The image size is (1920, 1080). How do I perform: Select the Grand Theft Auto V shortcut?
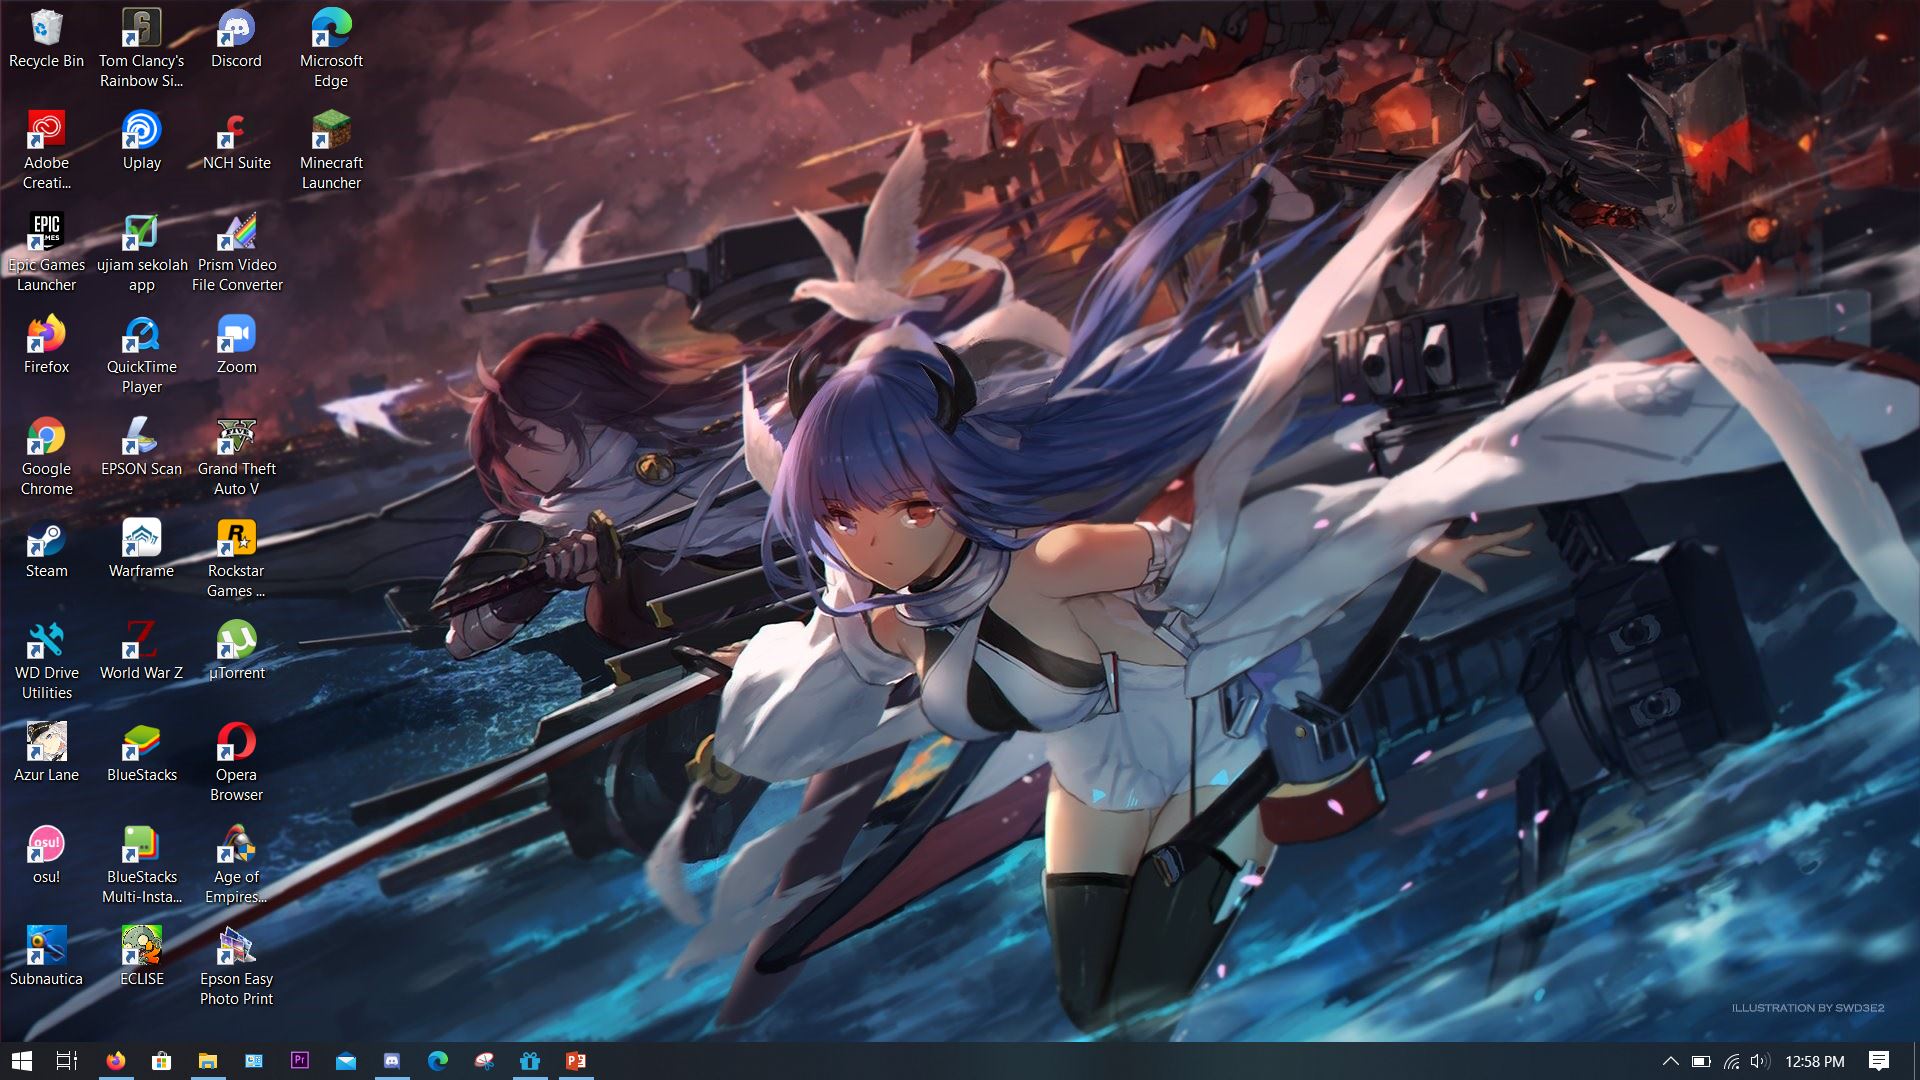(236, 456)
